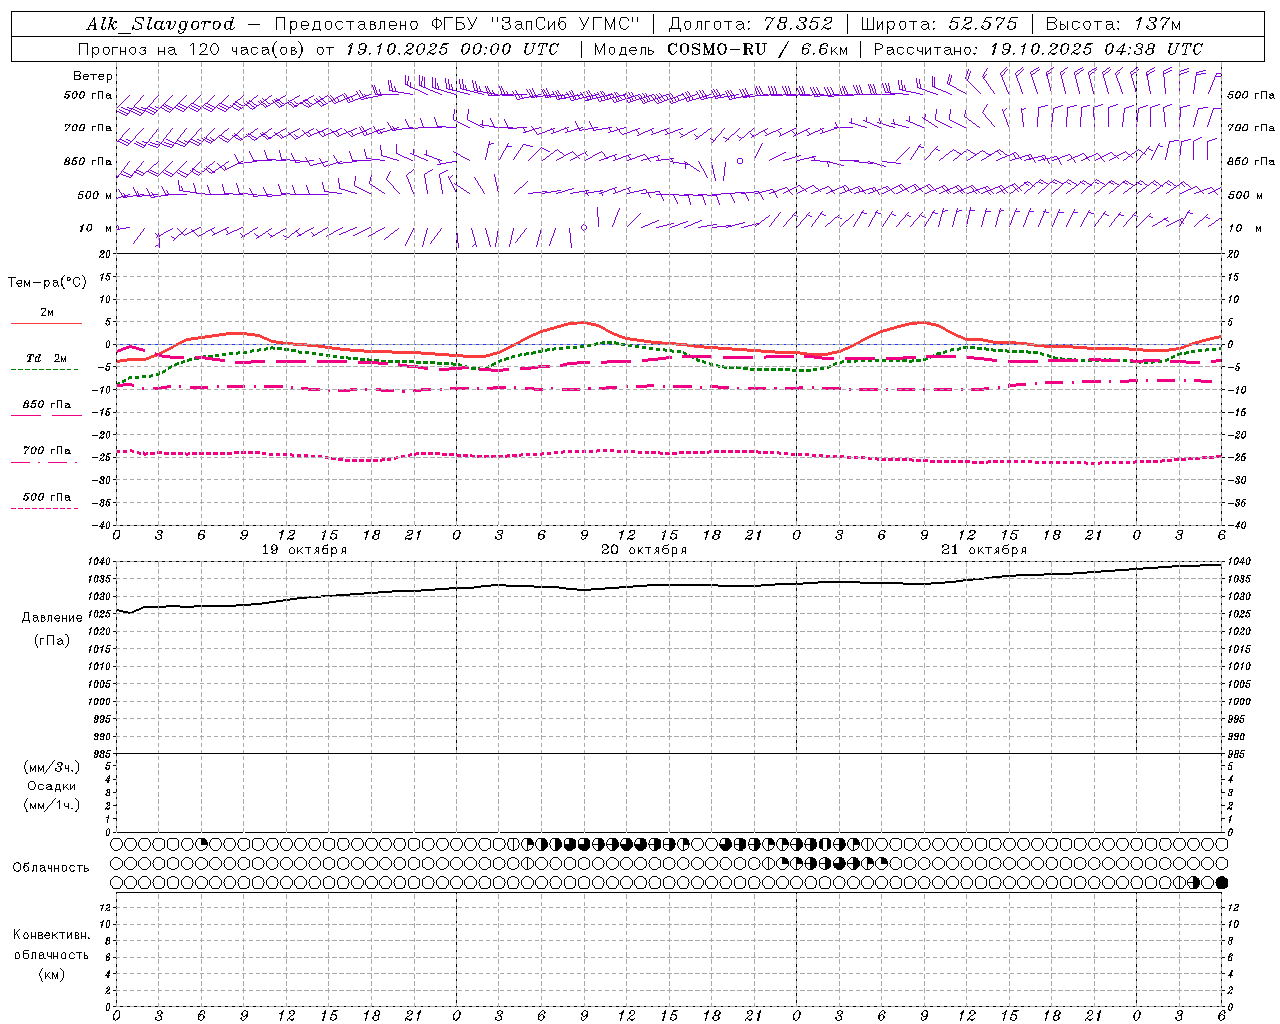This screenshot has height=1024, width=1280.
Task: Click the computed time Рассчитано: 19.10.2025 04:38 UTC
Action: tap(1038, 49)
